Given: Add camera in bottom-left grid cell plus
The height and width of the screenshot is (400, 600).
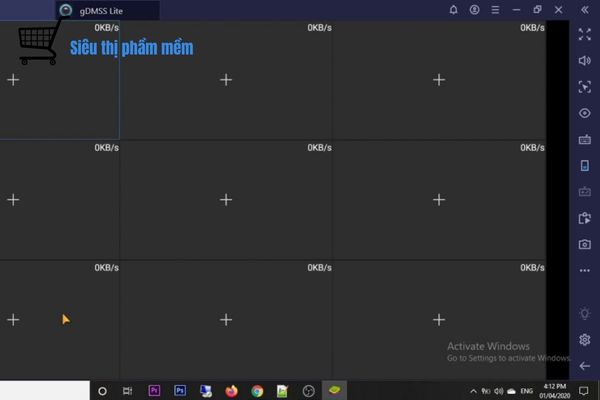Looking at the screenshot, I should pos(13,320).
